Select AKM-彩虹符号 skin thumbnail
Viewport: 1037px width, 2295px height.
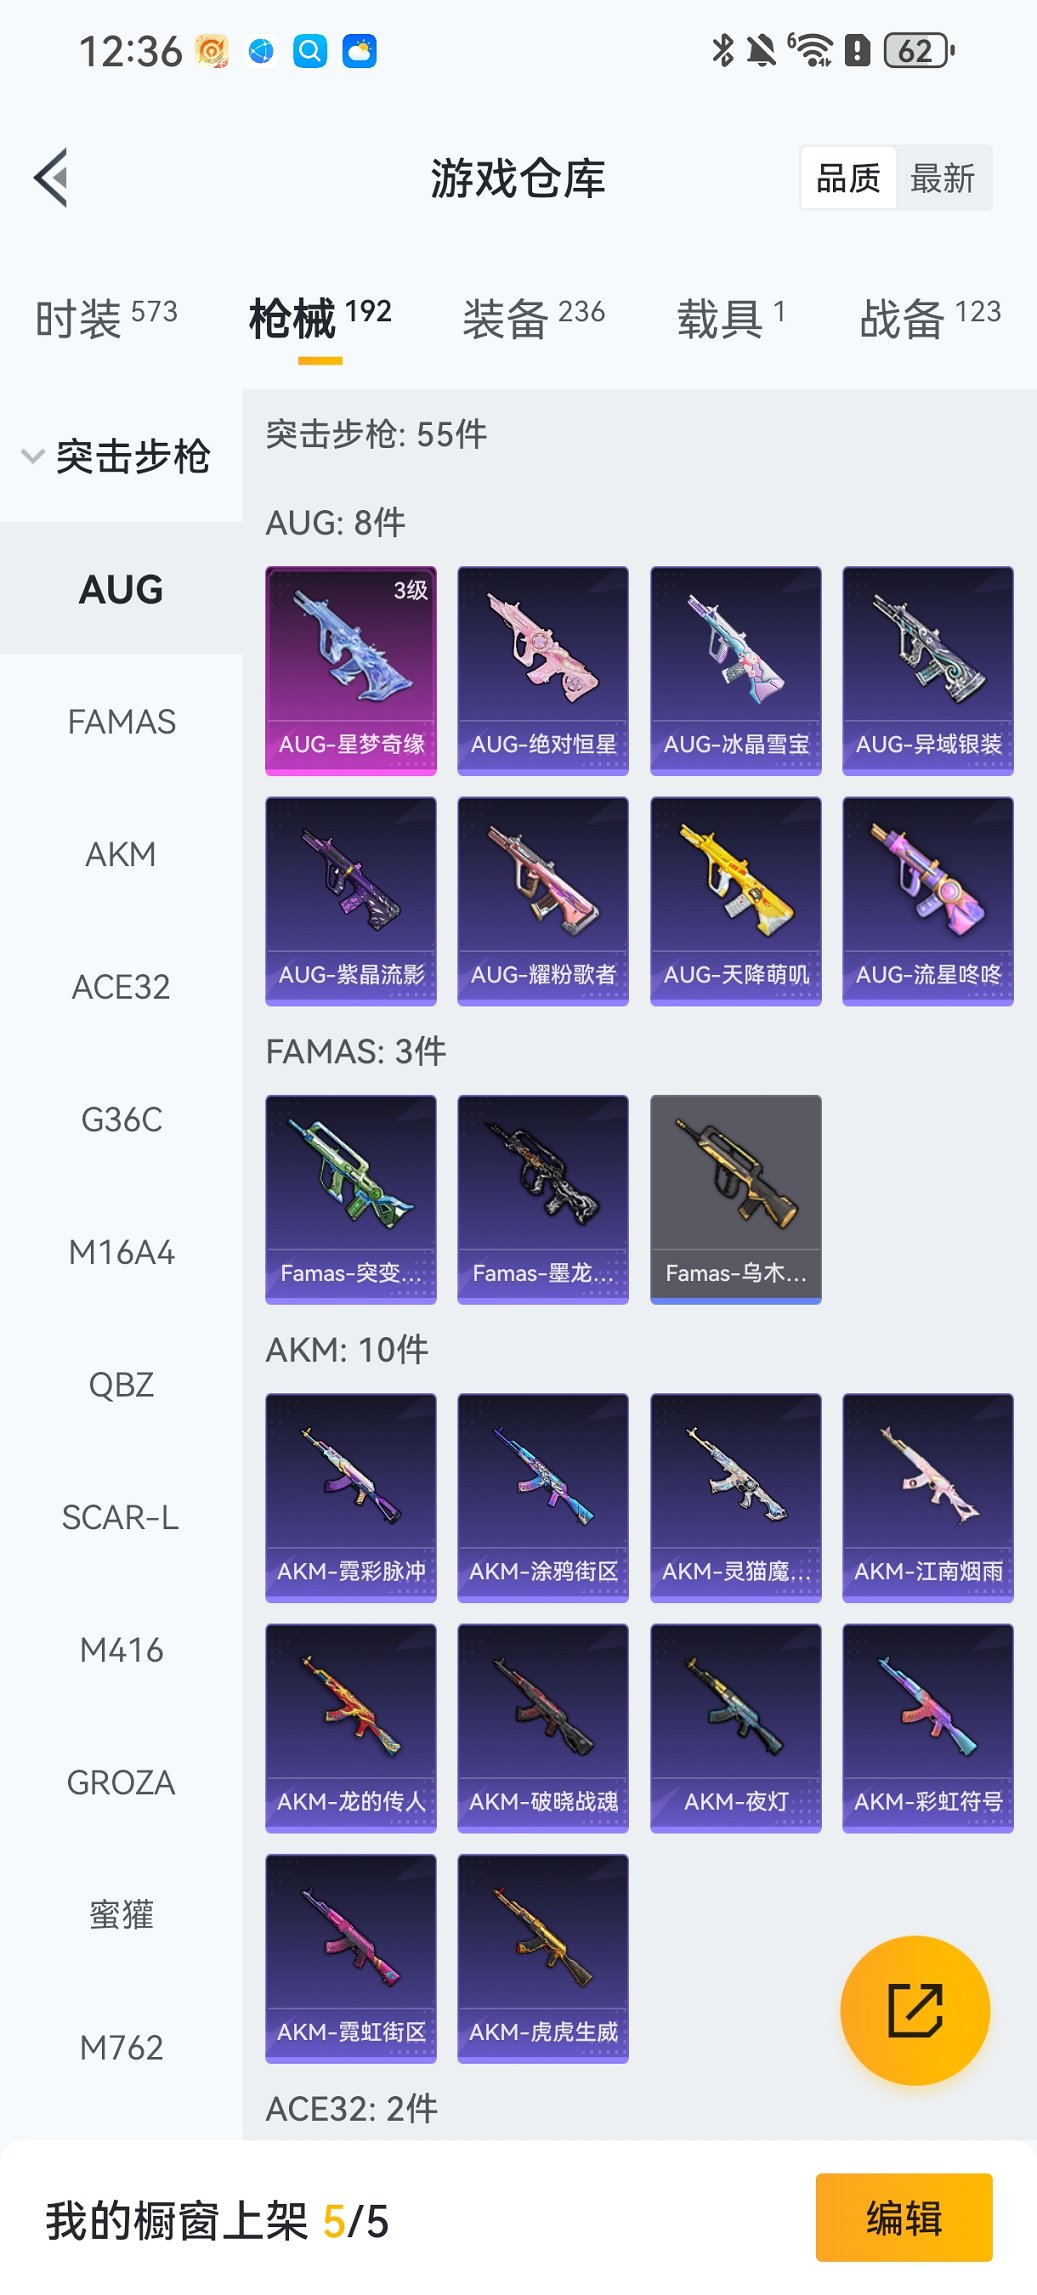click(x=928, y=1728)
